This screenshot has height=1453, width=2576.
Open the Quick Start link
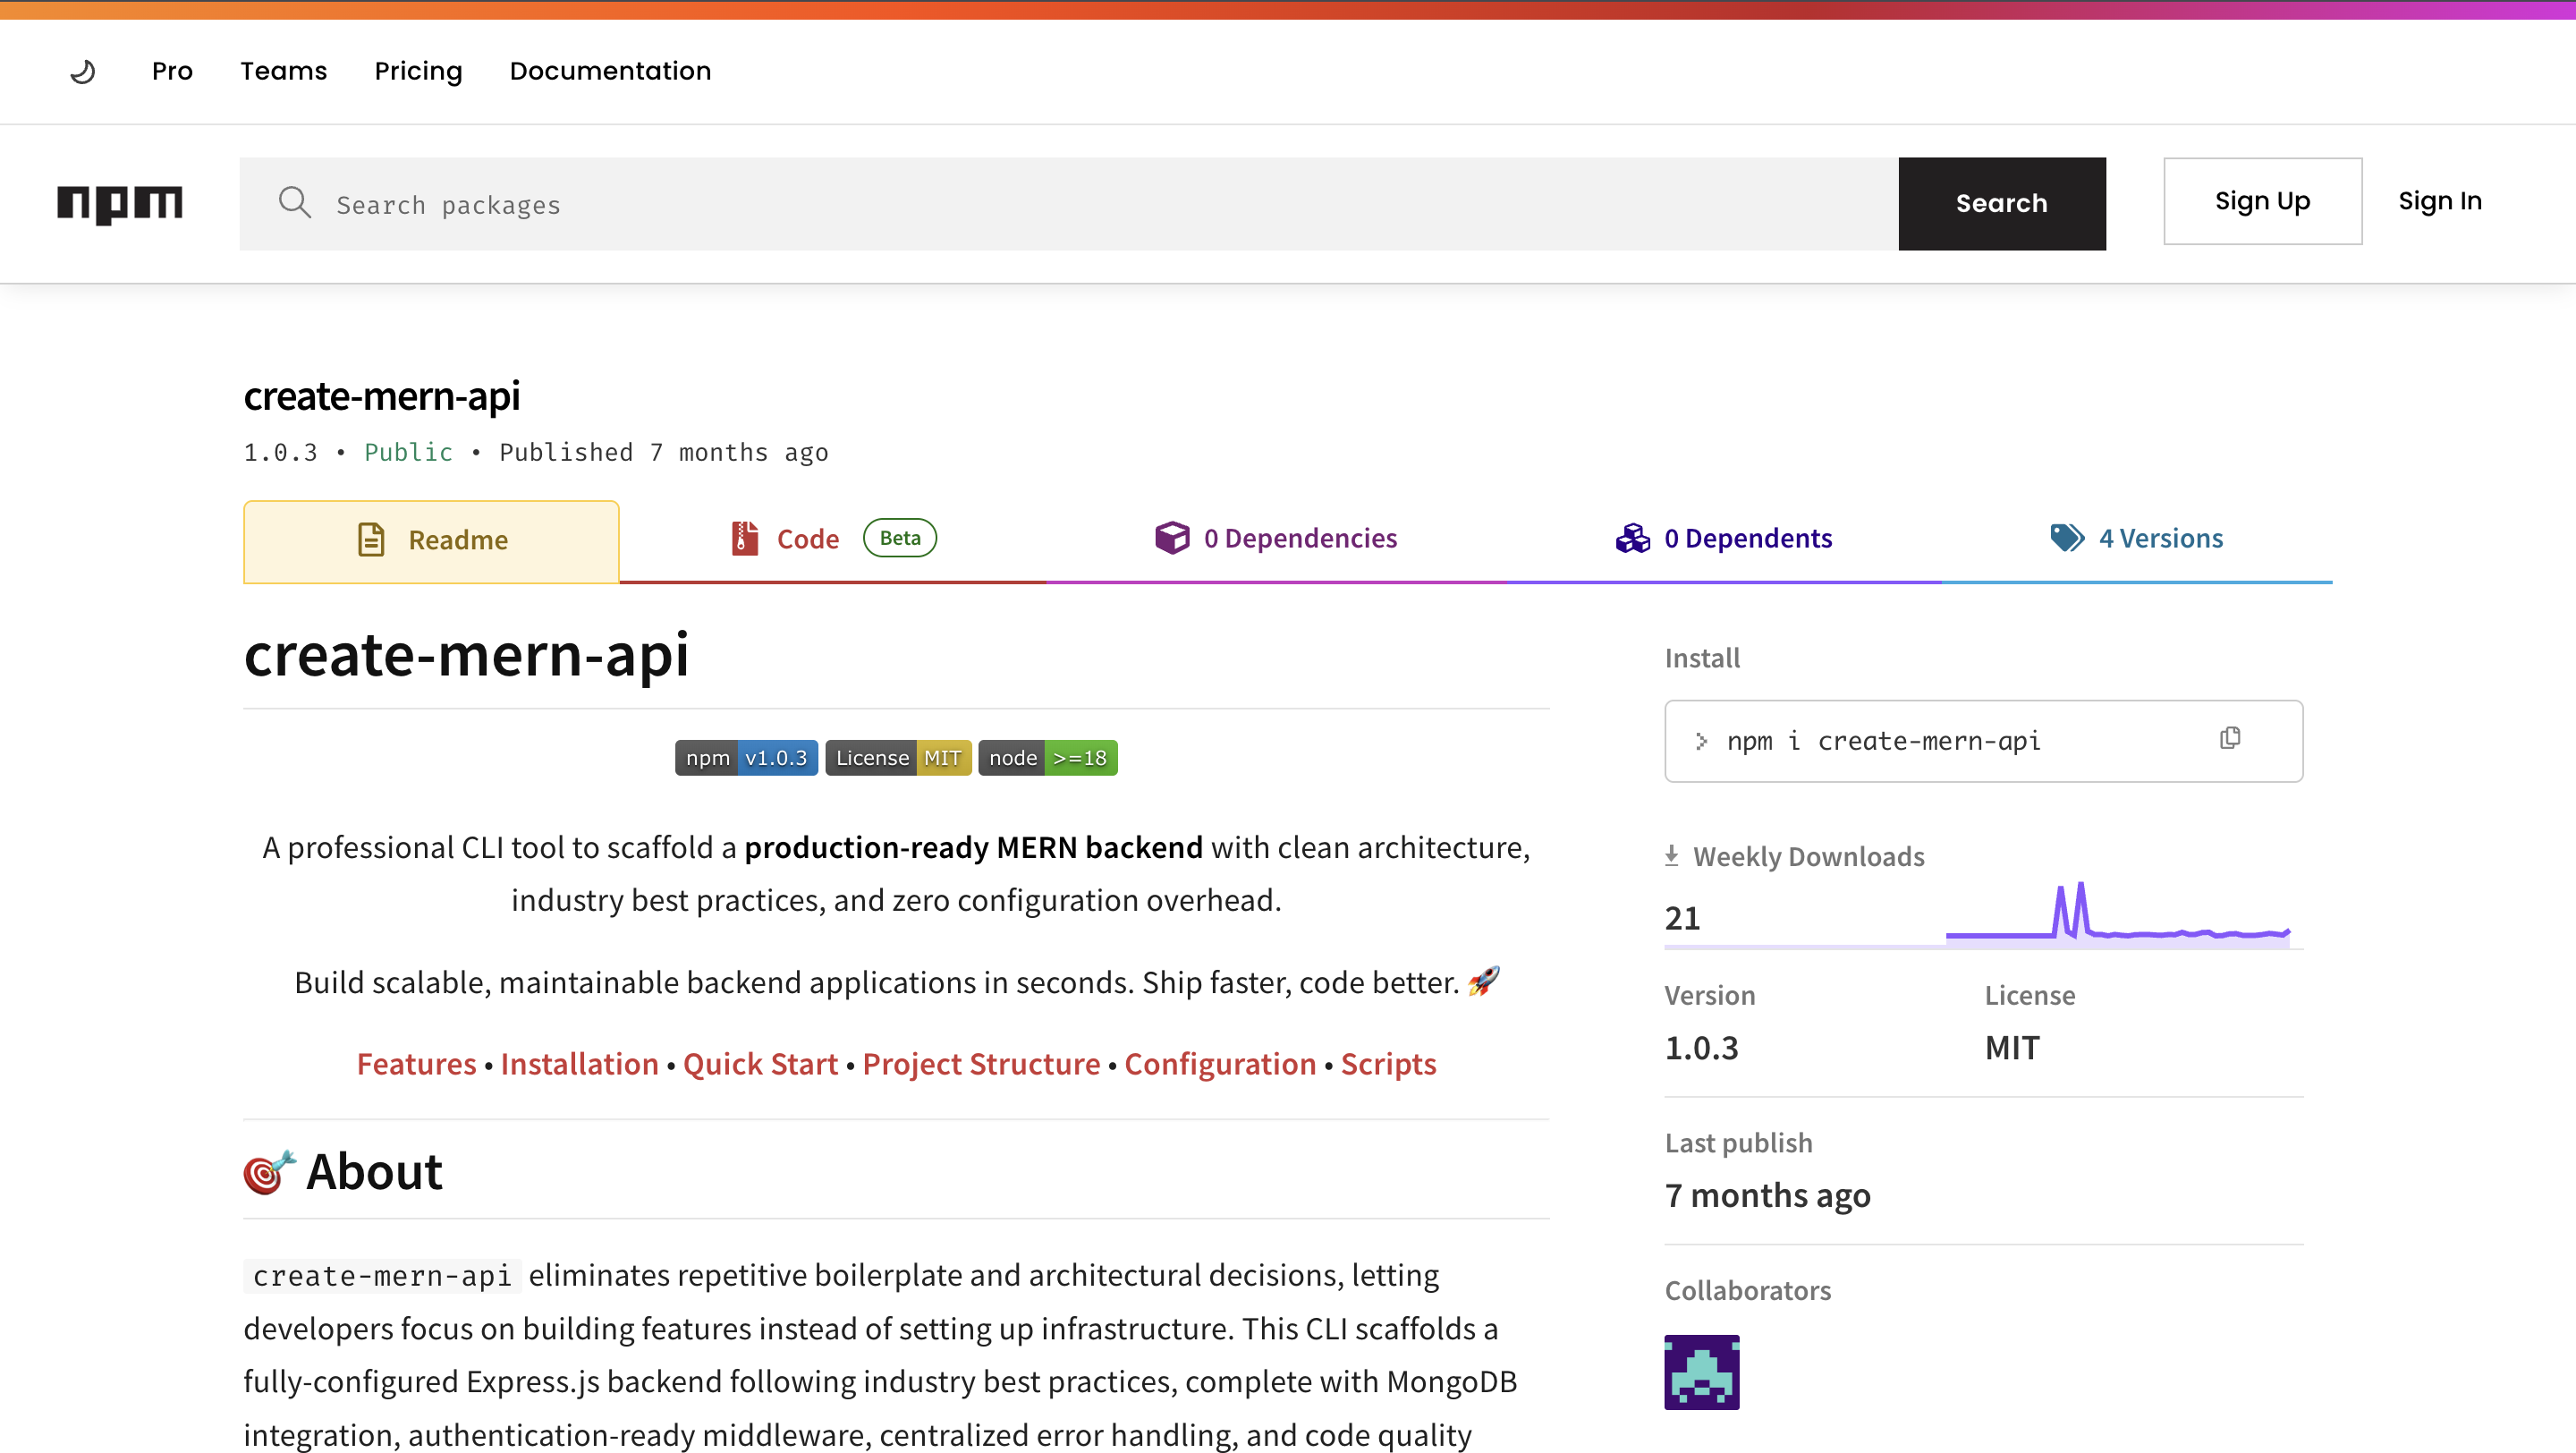pos(760,1064)
